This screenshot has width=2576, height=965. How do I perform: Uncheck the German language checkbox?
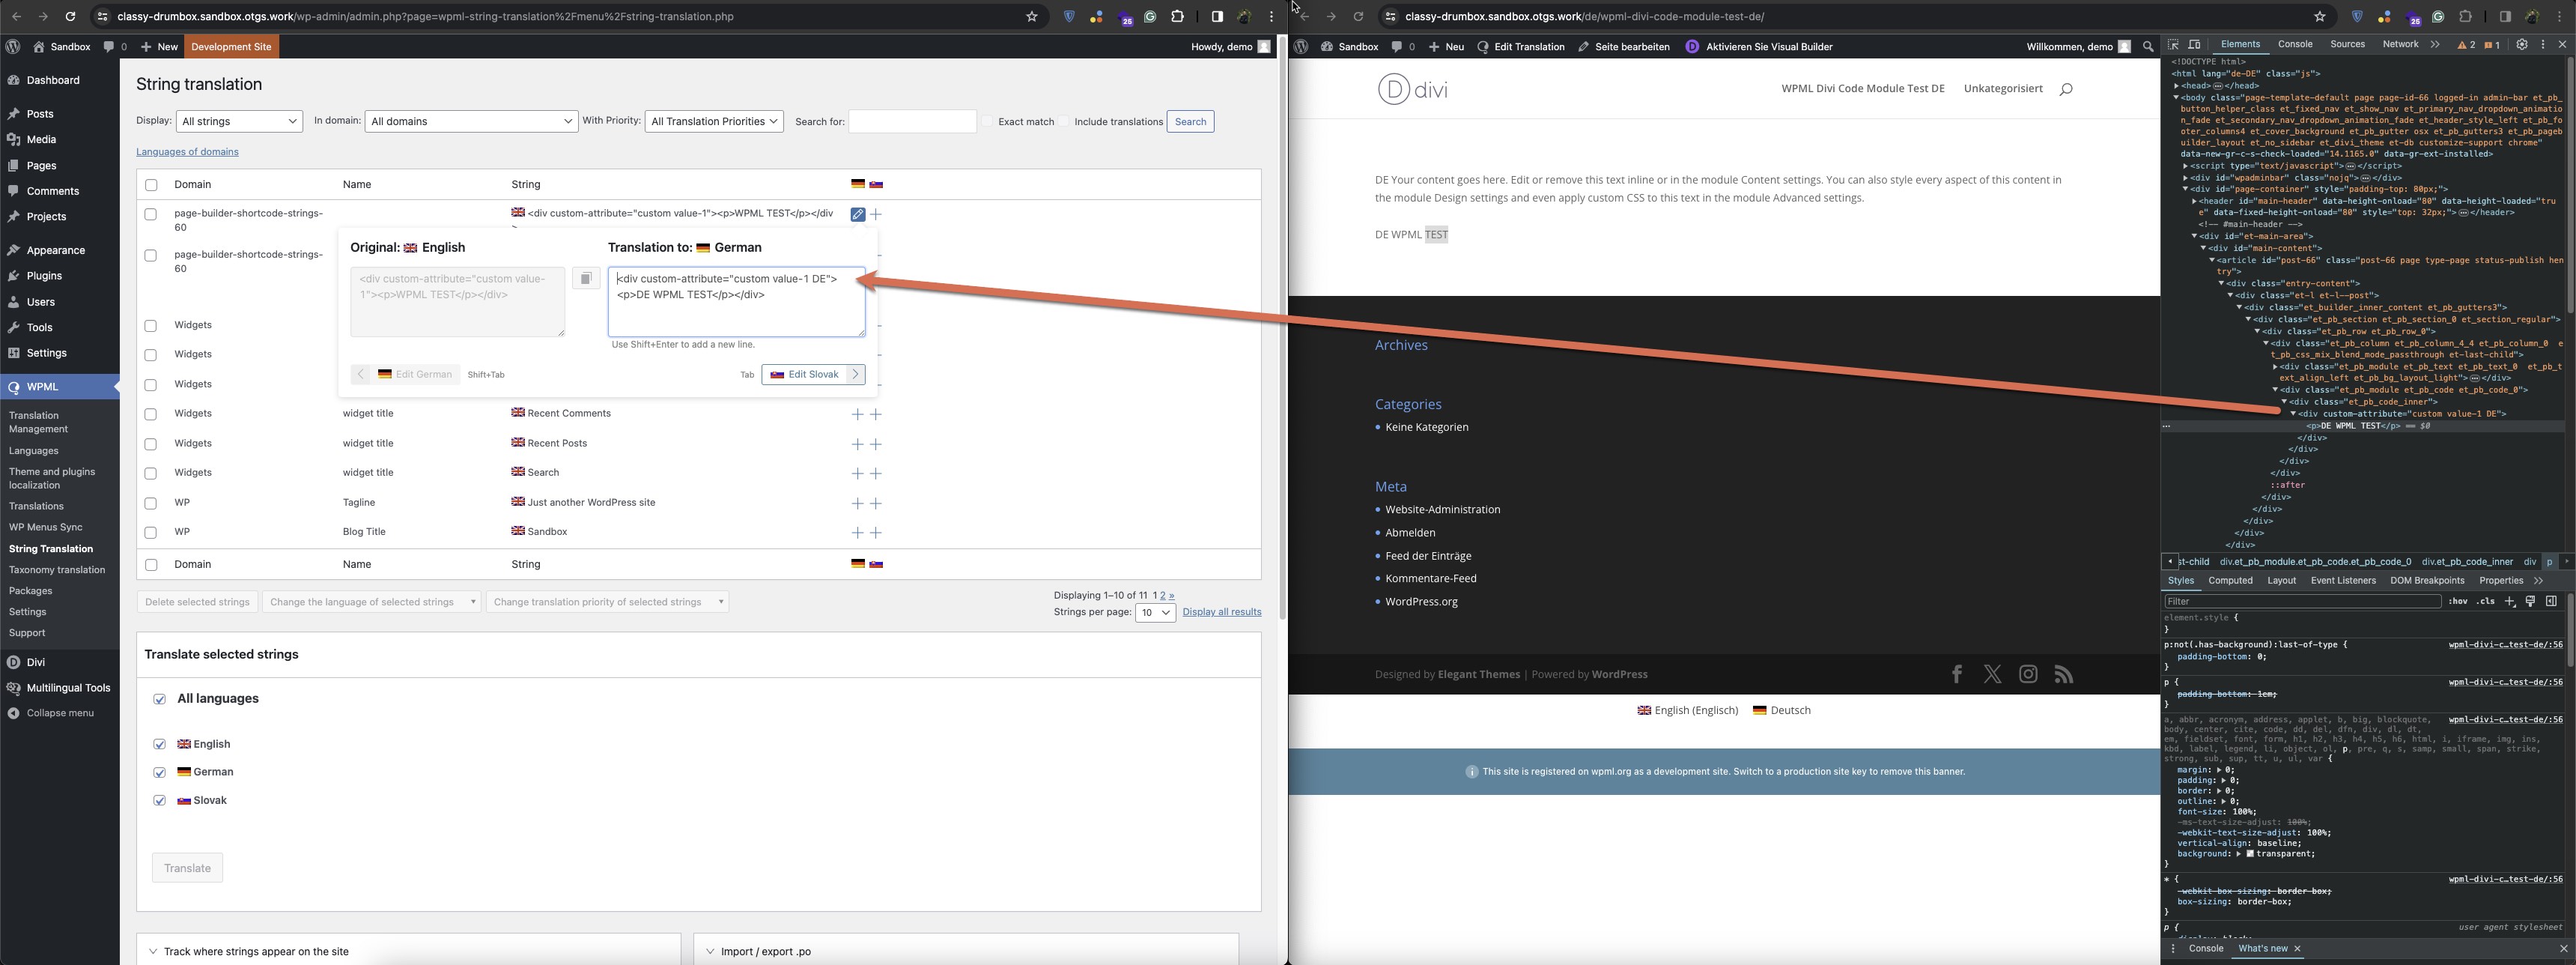[160, 772]
